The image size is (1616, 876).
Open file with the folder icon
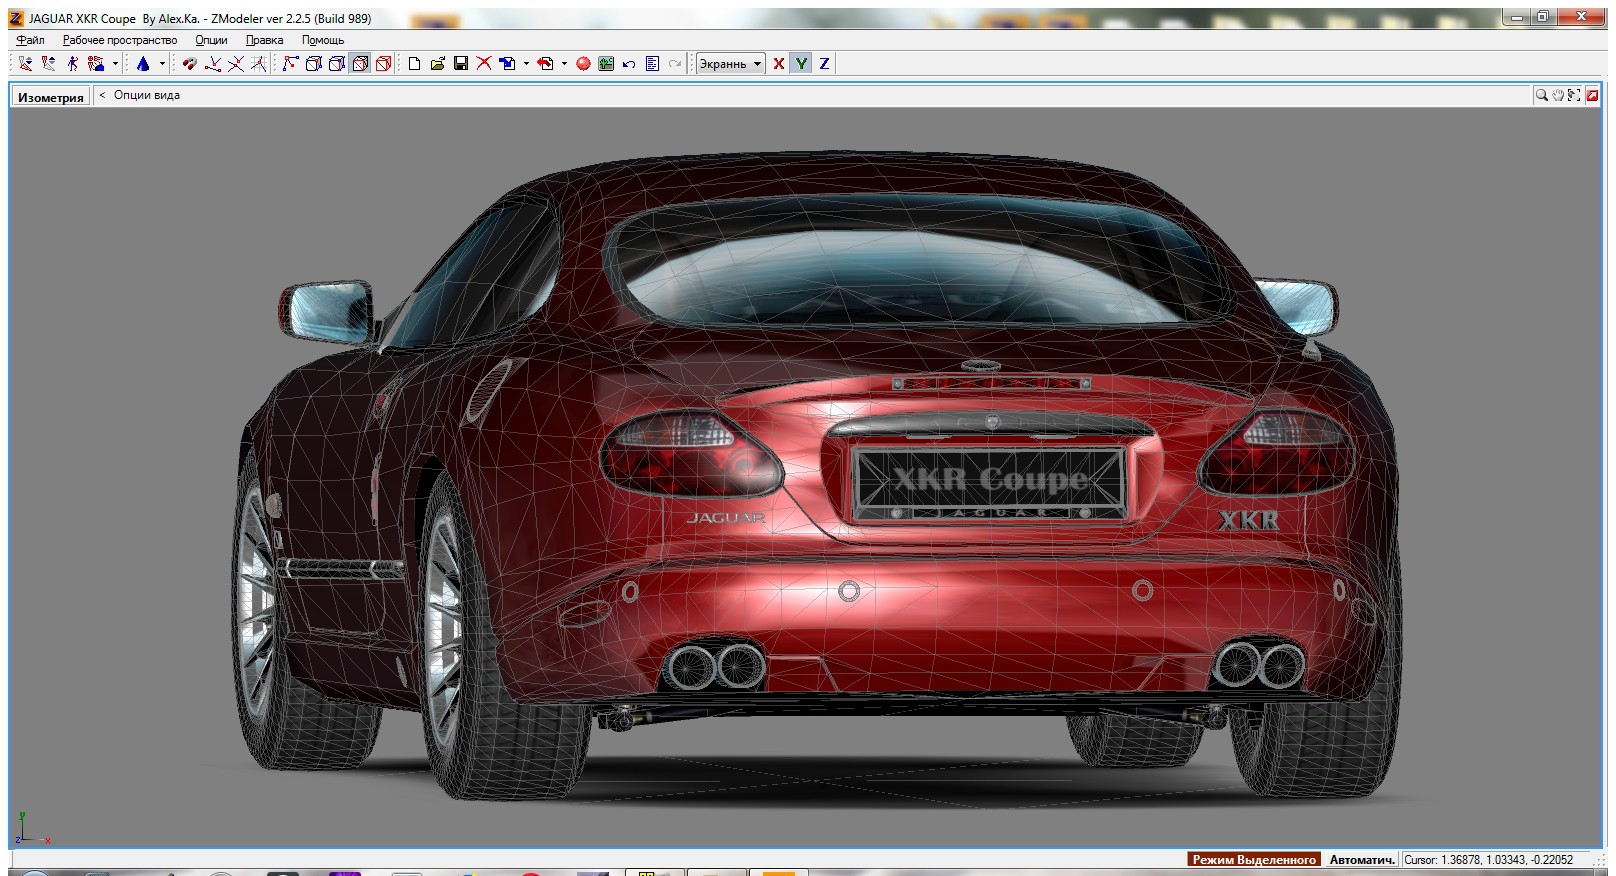[438, 64]
